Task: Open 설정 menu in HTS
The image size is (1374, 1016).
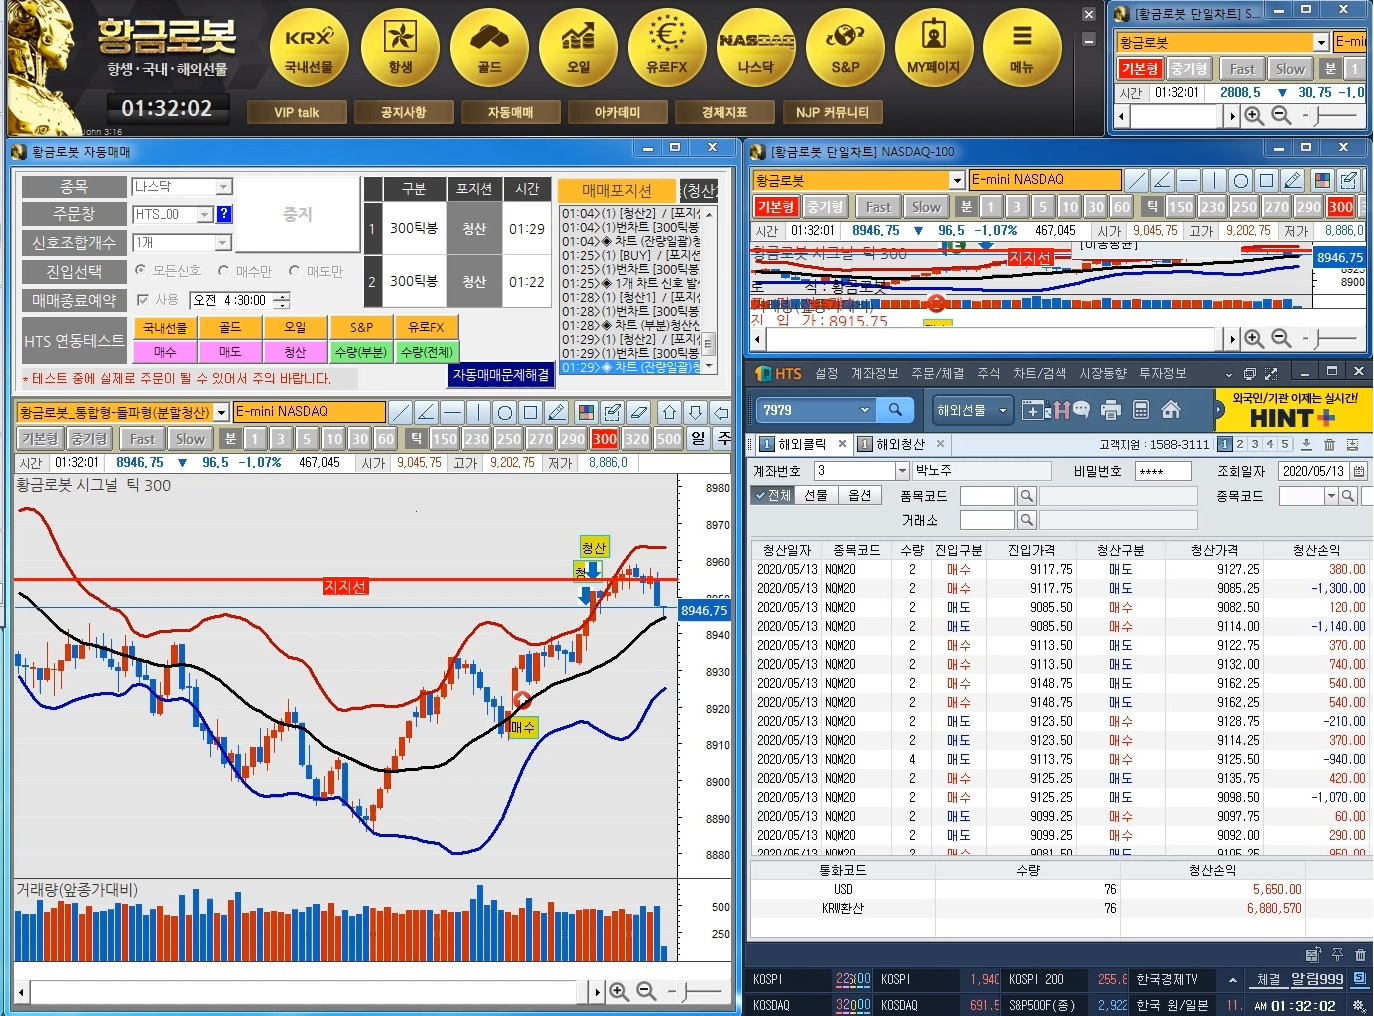Action: coord(827,373)
